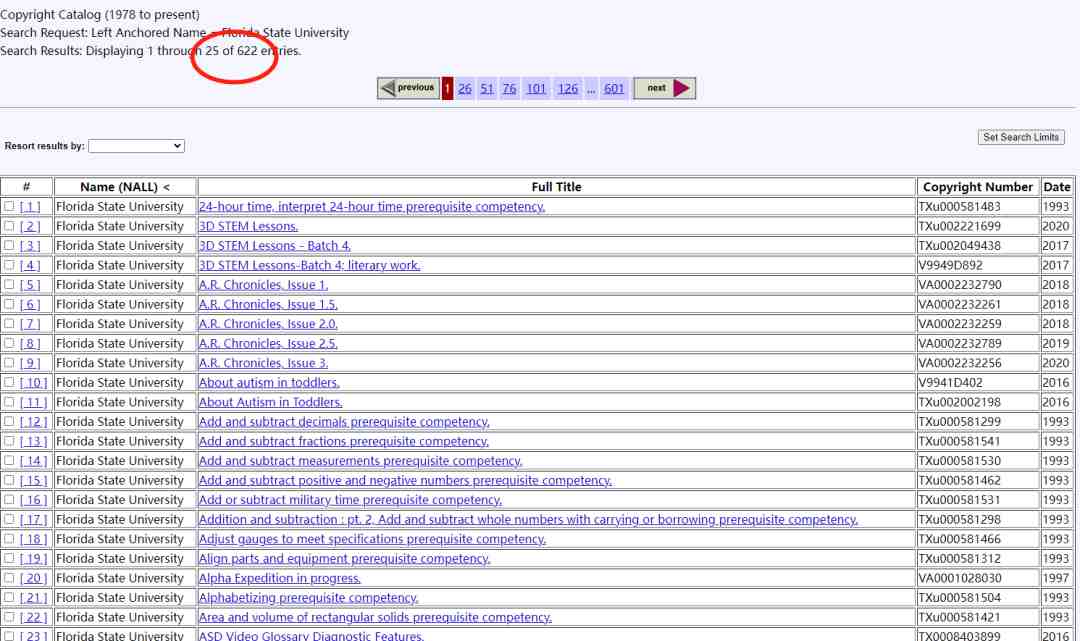Tick the checkbox for entry 5

(9, 284)
